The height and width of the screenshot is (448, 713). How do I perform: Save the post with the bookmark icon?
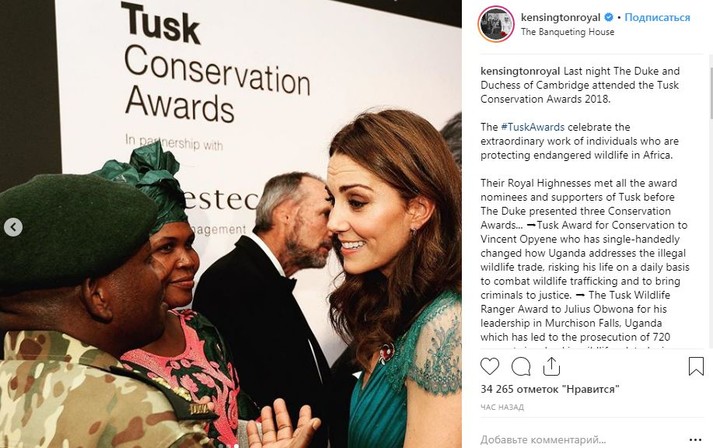tap(696, 367)
